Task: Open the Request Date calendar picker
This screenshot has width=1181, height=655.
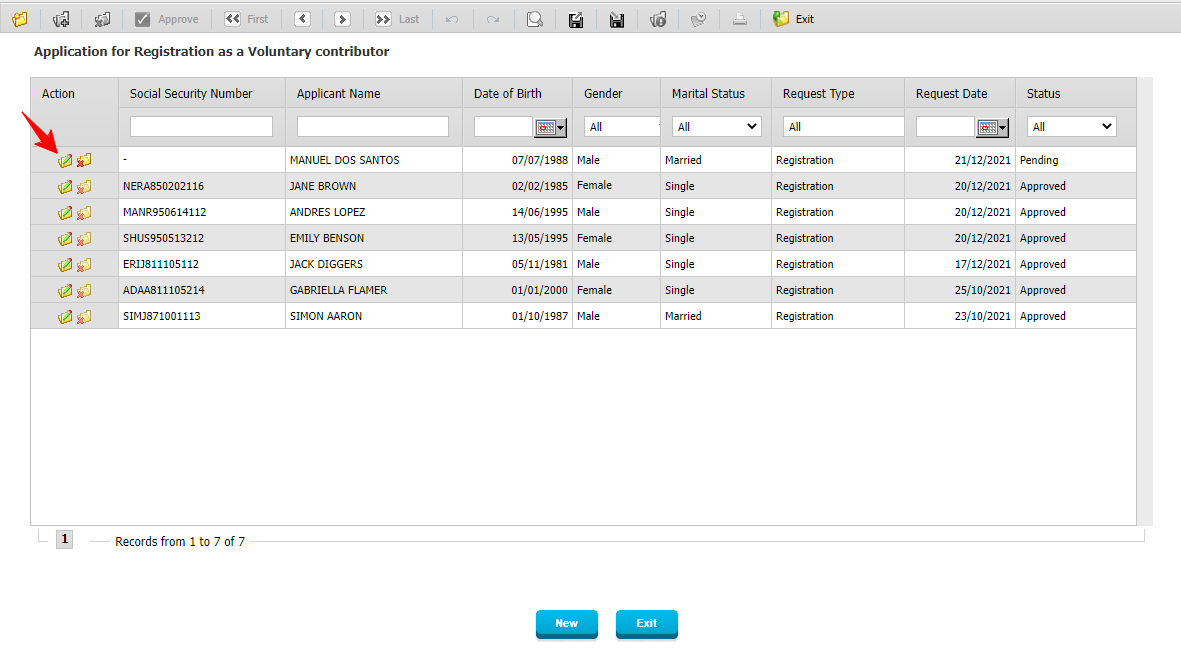Action: (x=993, y=127)
